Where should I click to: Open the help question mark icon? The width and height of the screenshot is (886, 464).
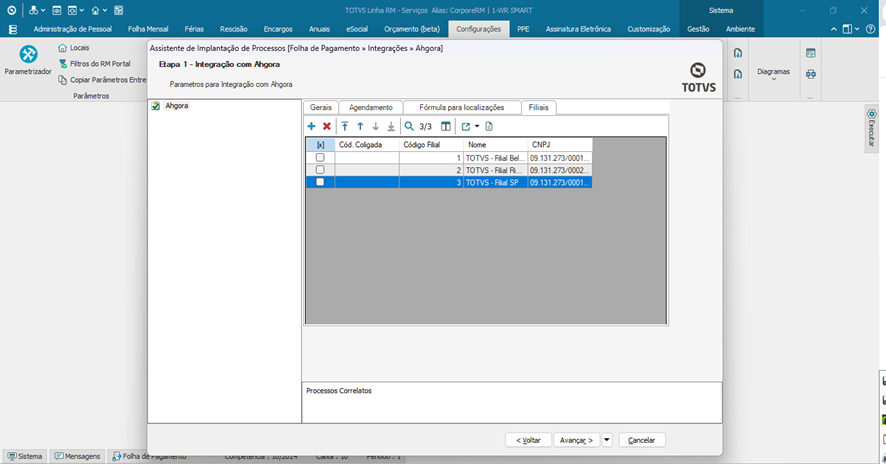pos(871,29)
